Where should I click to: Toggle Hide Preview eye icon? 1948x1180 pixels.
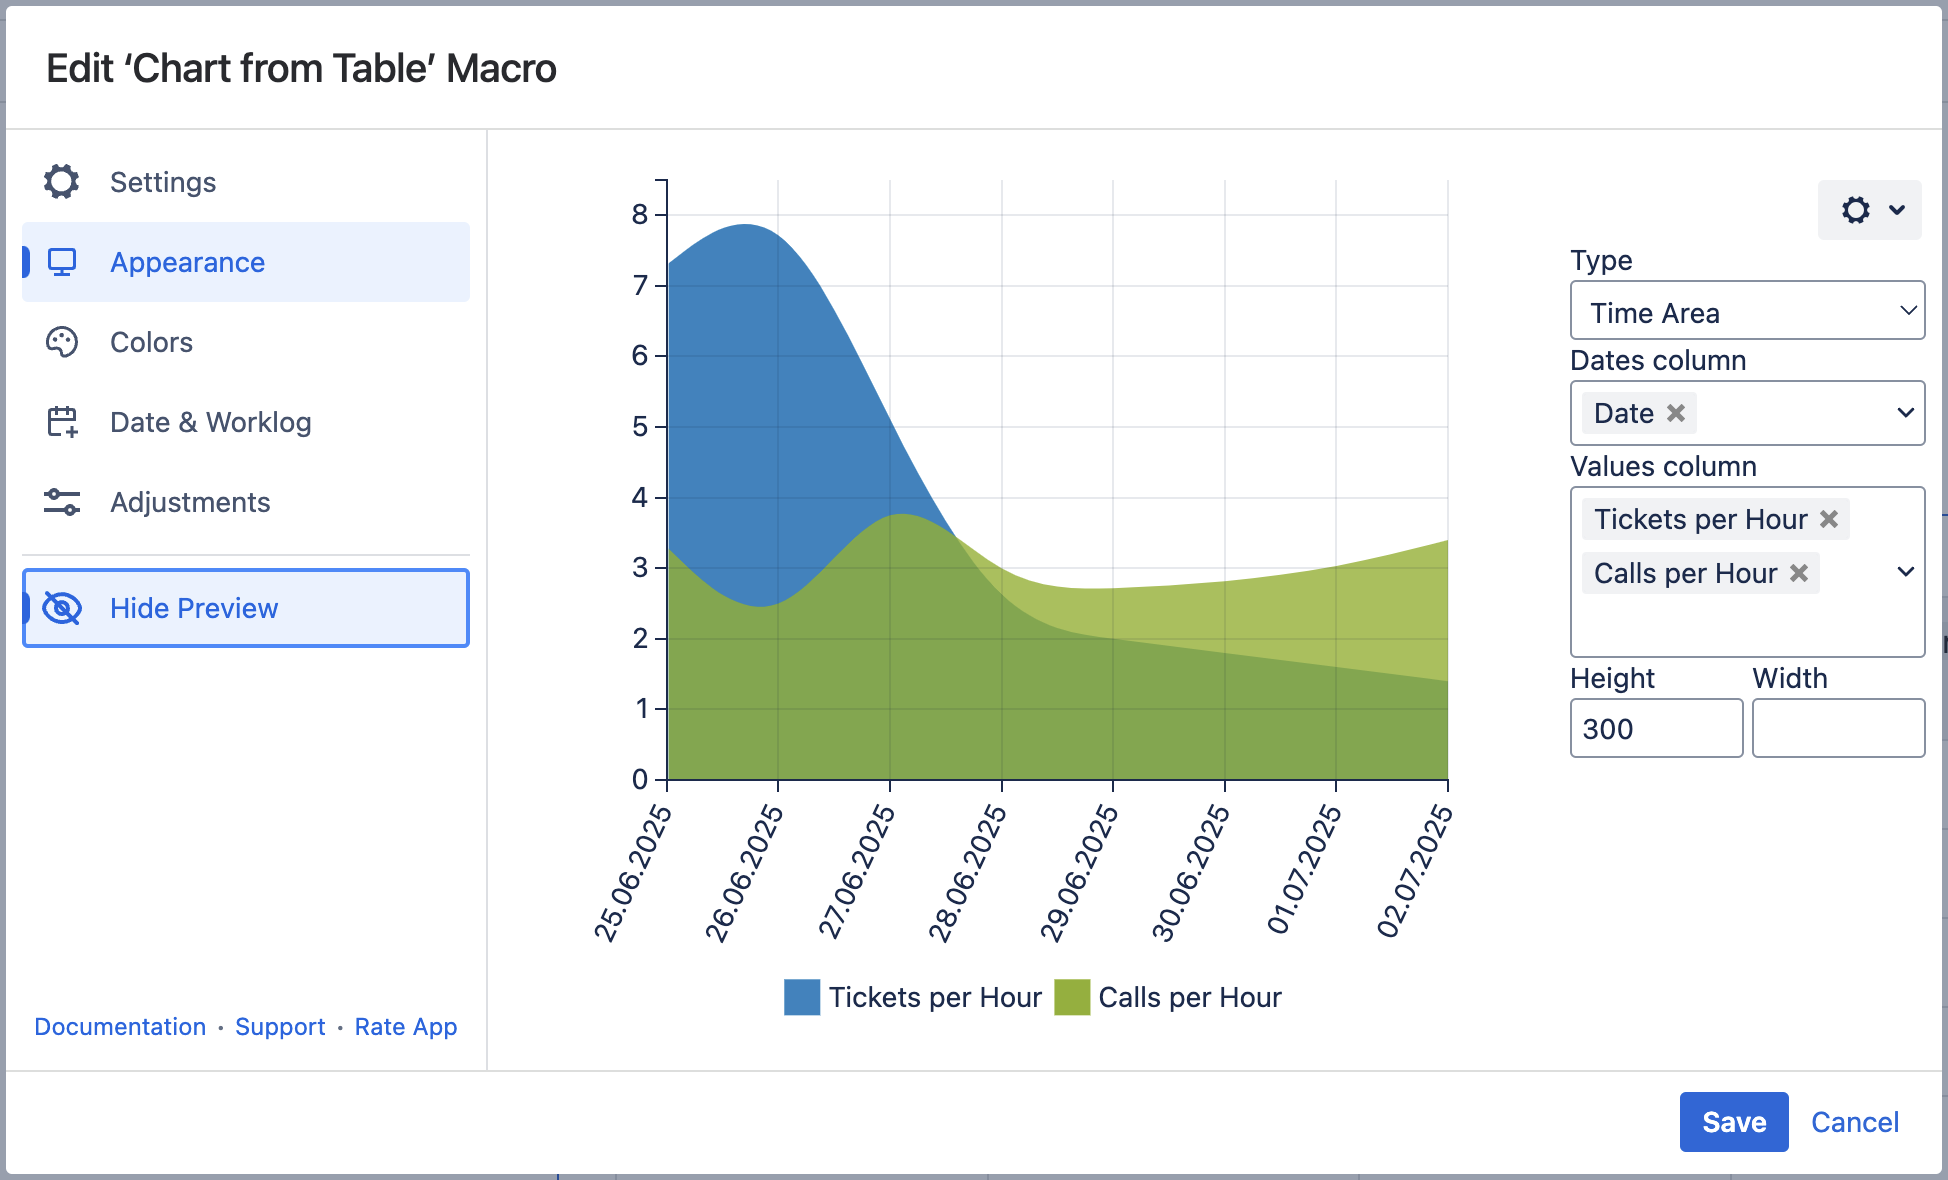coord(62,608)
